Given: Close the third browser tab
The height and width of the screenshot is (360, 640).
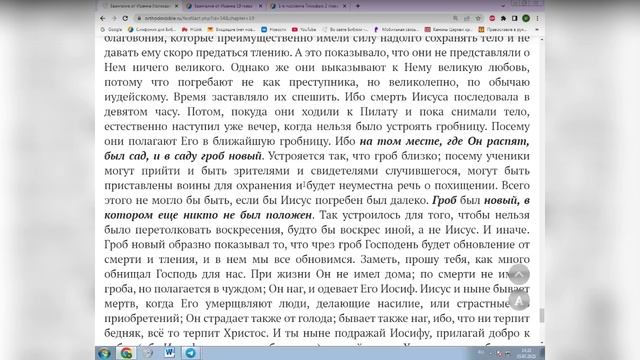Looking at the screenshot, I should 344,6.
